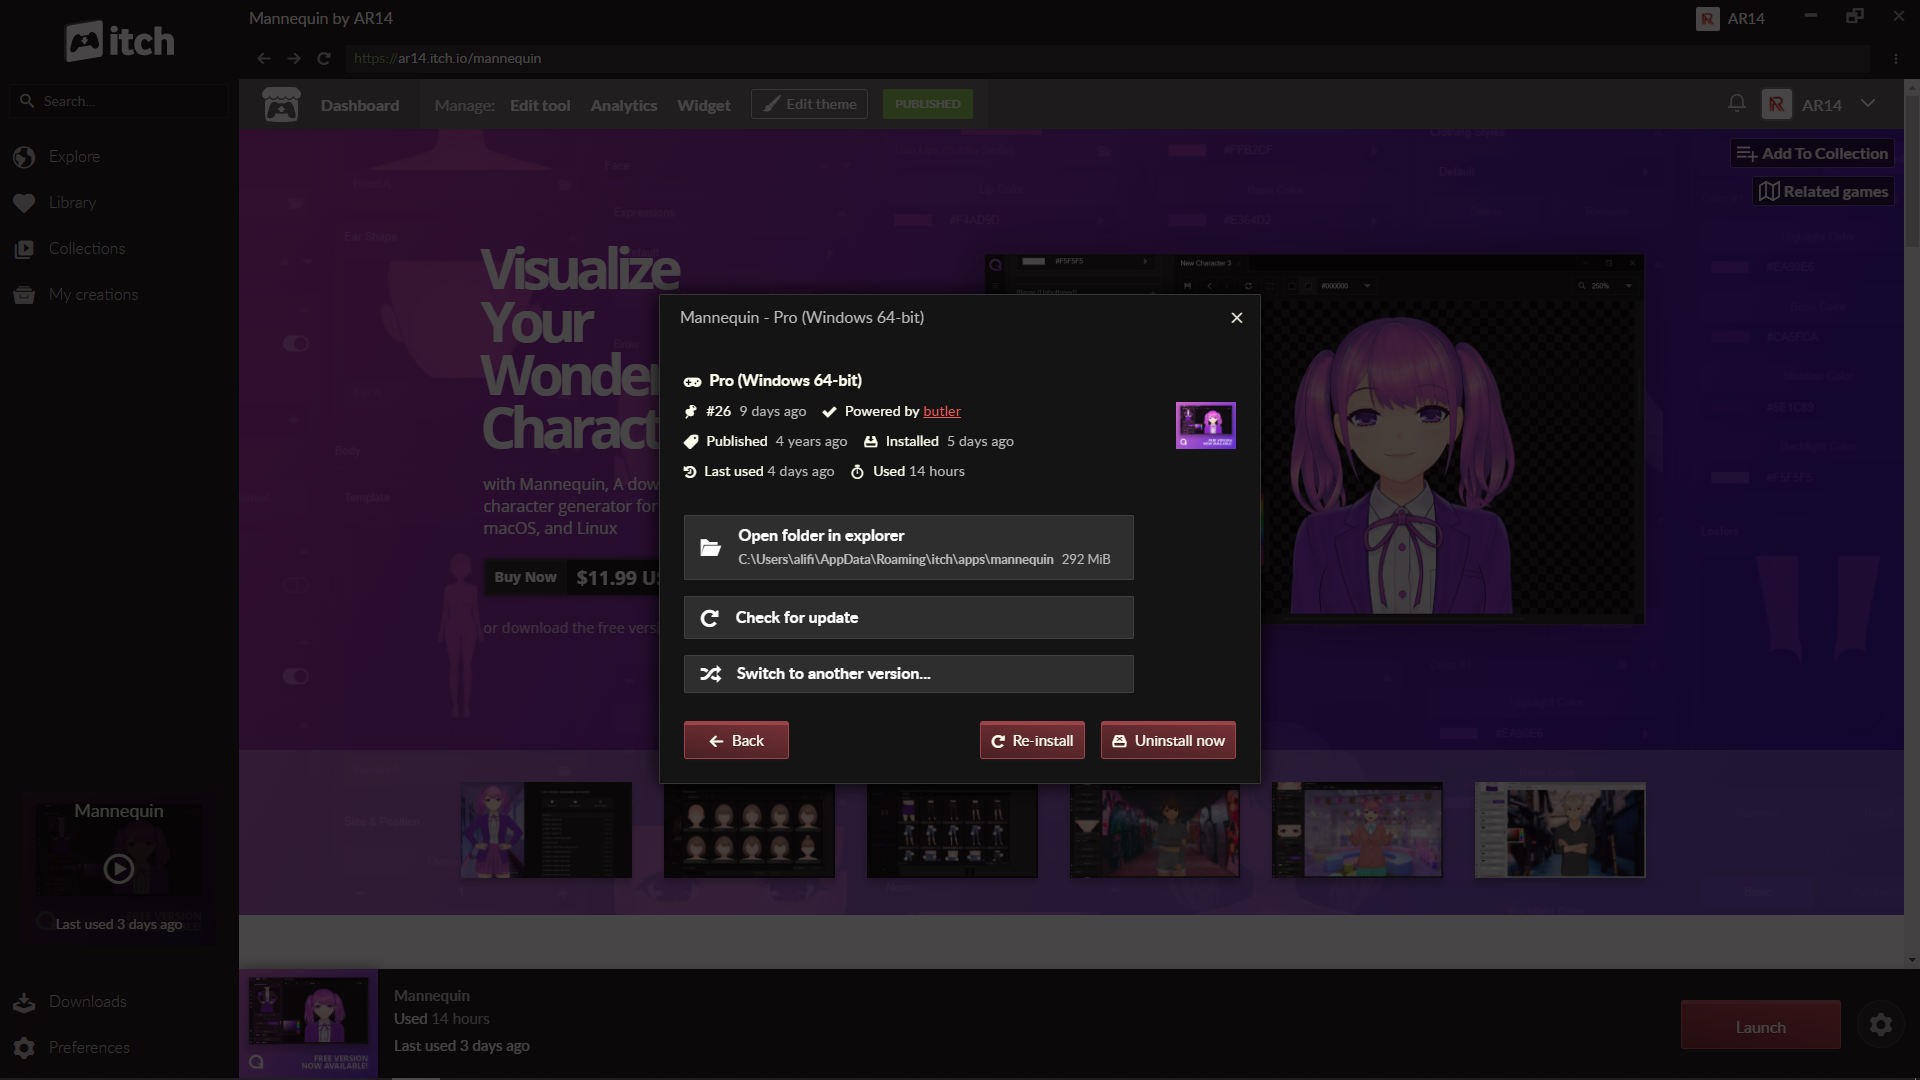Click the Downloads tray icon
The height and width of the screenshot is (1080, 1920).
tap(25, 1002)
